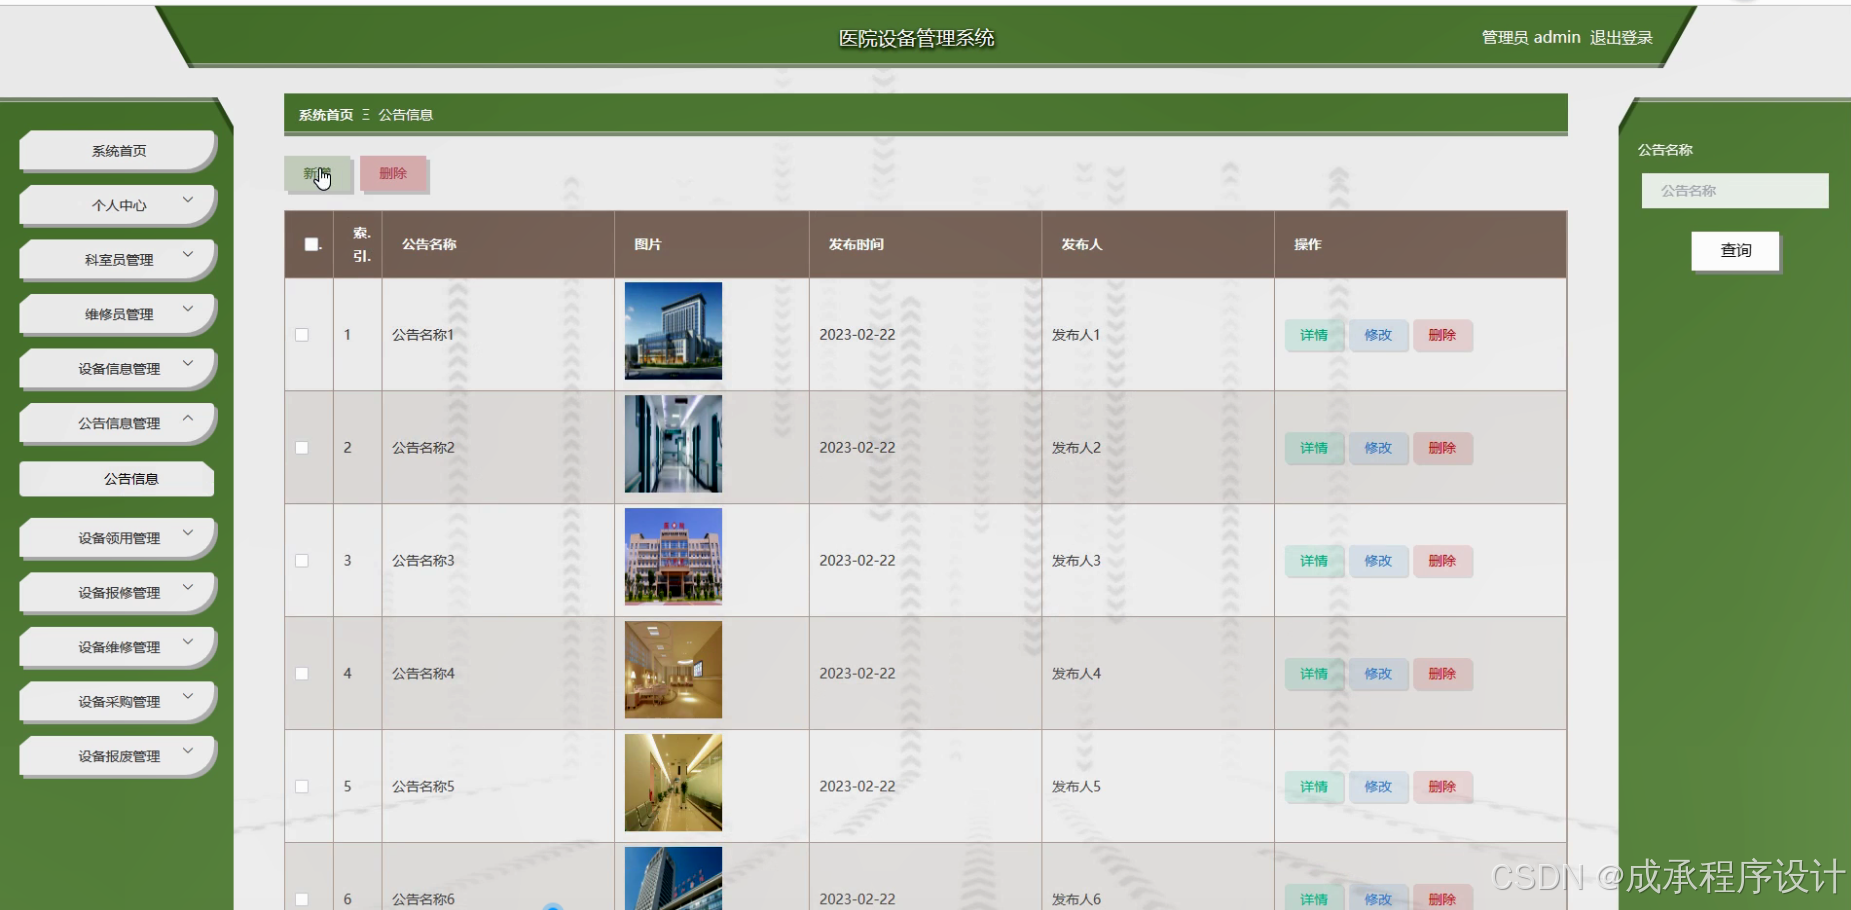Expand the 设备报修管理 menu chevron
This screenshot has height=910, width=1851.
coord(188,588)
